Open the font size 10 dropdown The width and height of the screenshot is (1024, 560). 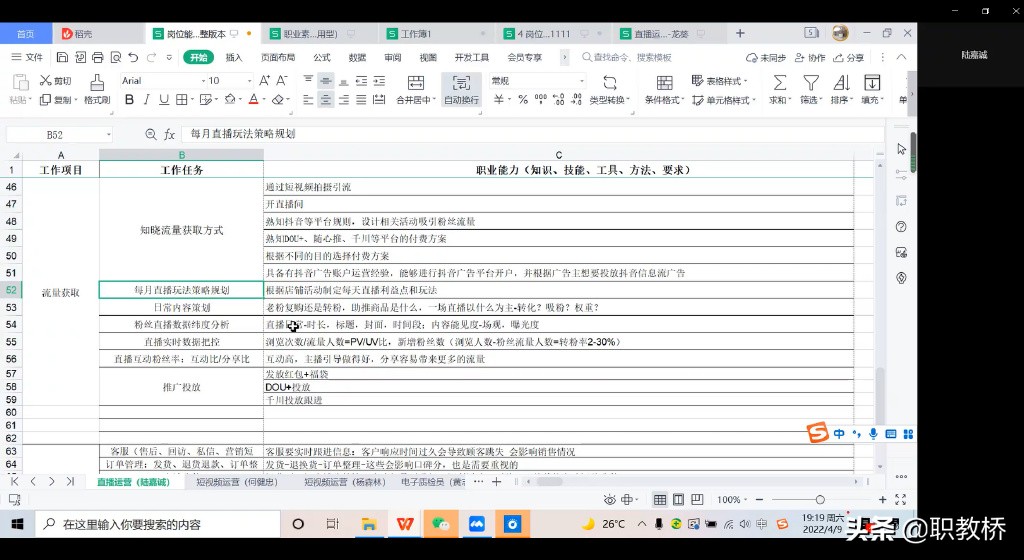tap(249, 81)
